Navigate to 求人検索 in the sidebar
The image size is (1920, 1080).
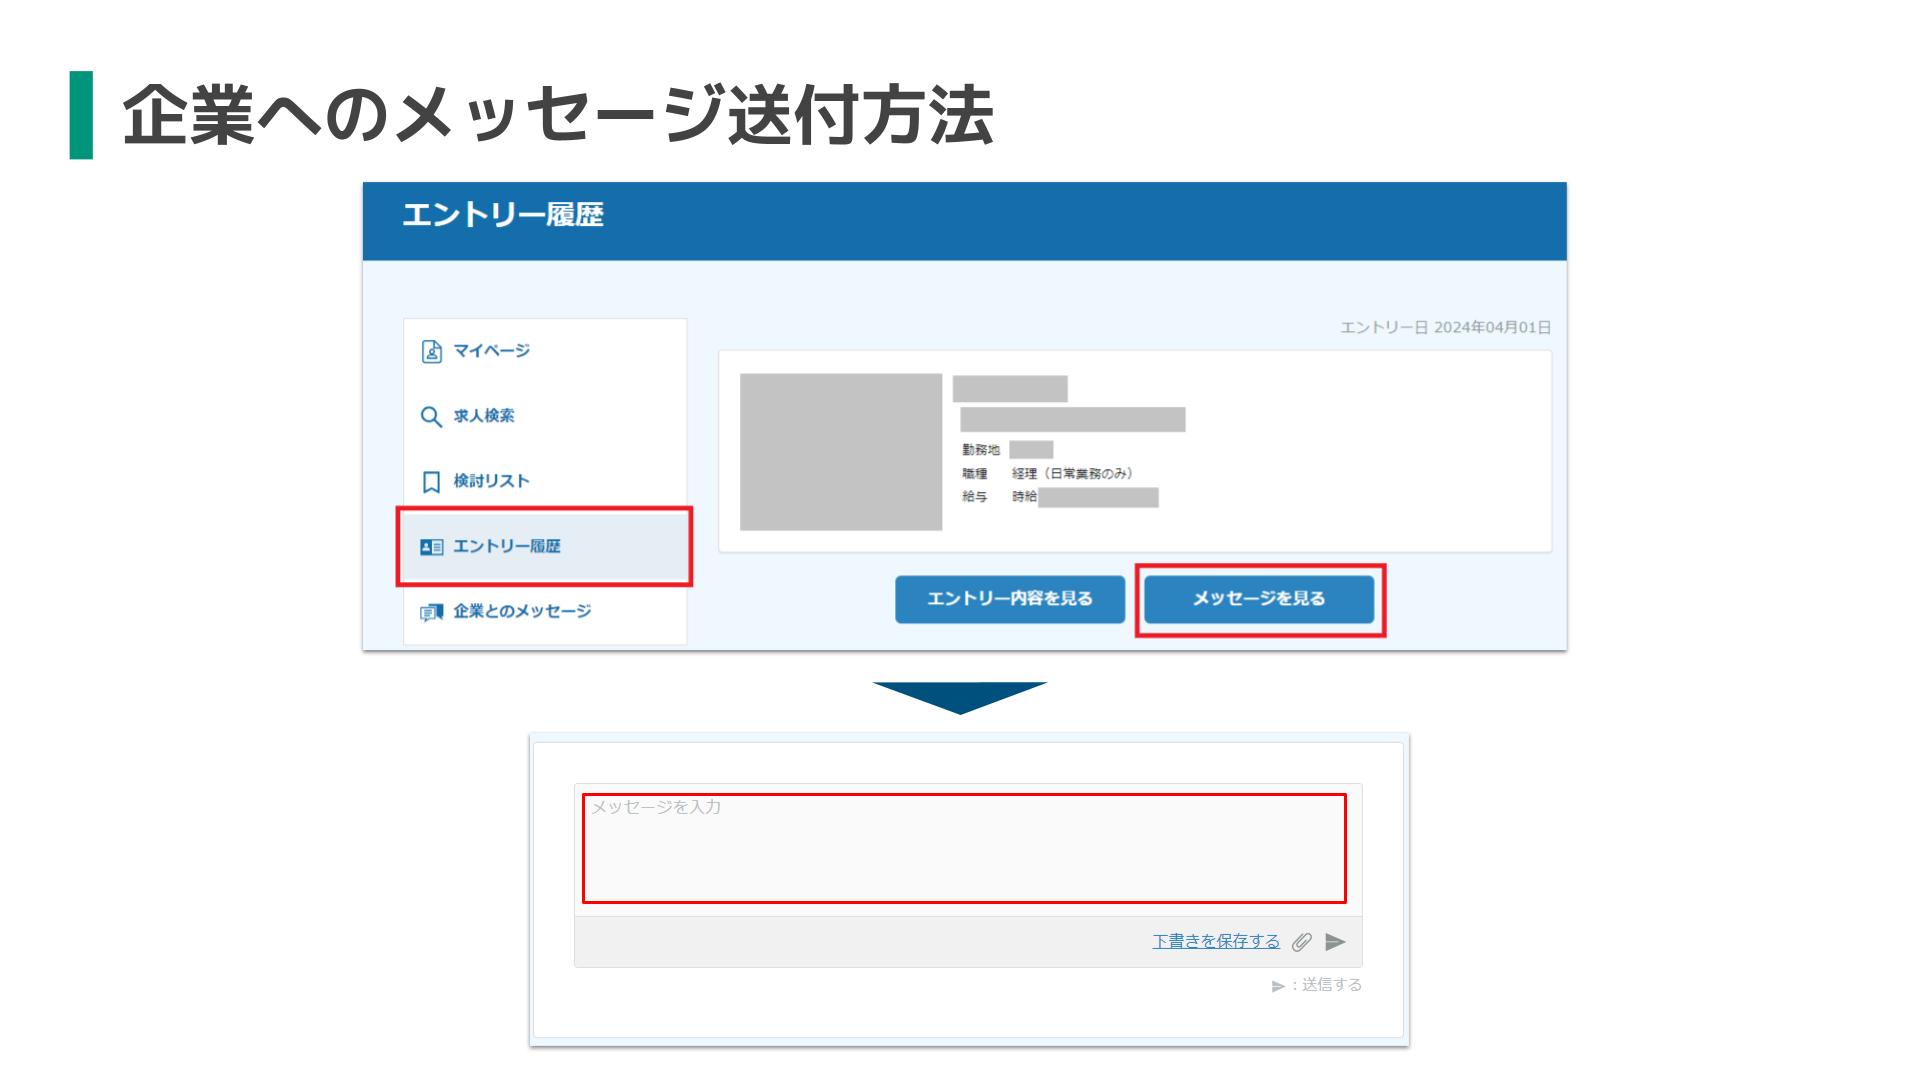point(489,415)
